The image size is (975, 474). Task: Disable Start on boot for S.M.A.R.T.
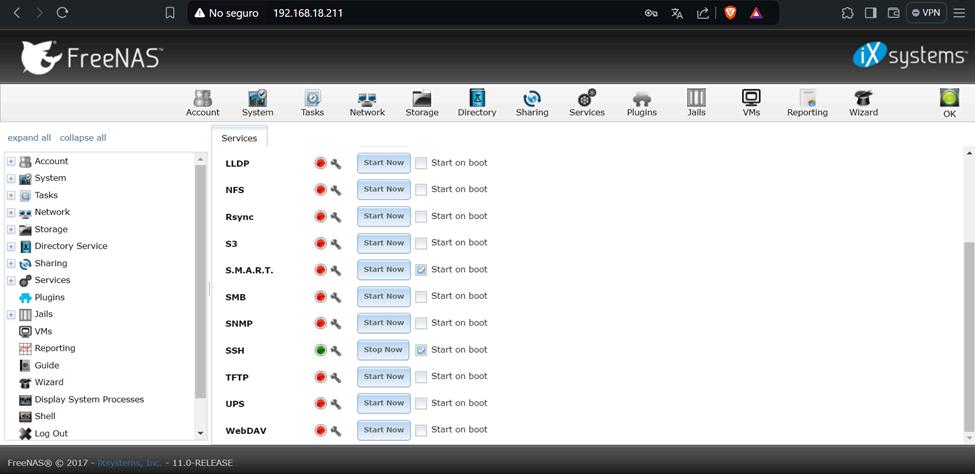(x=421, y=269)
